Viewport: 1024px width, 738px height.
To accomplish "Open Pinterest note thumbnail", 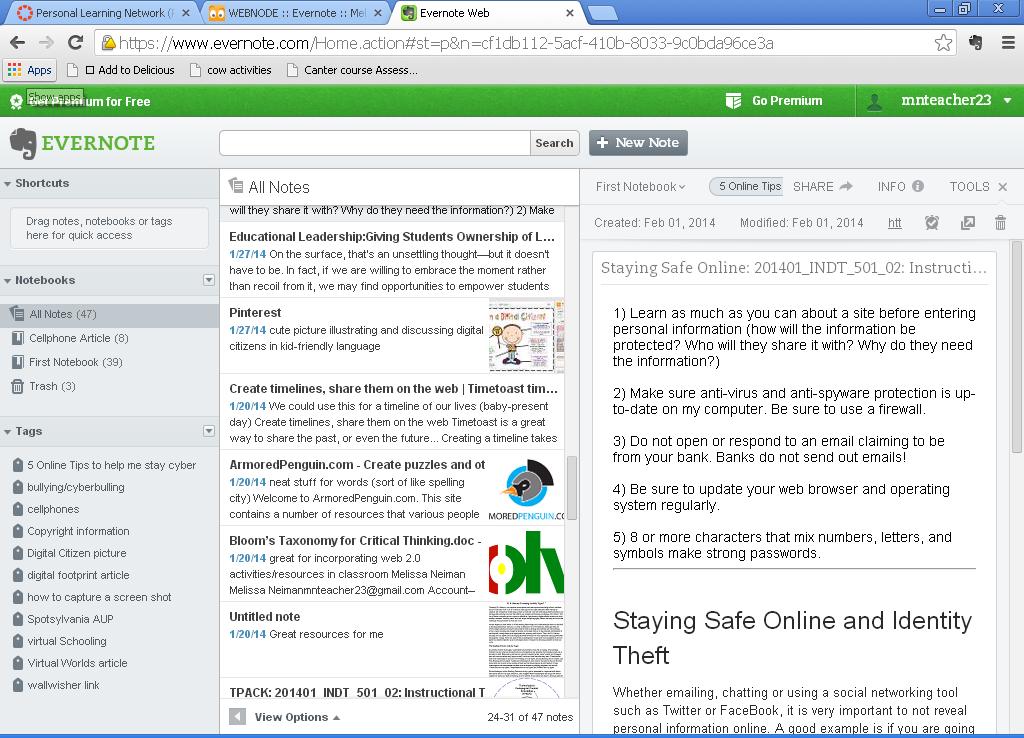I will click(526, 336).
